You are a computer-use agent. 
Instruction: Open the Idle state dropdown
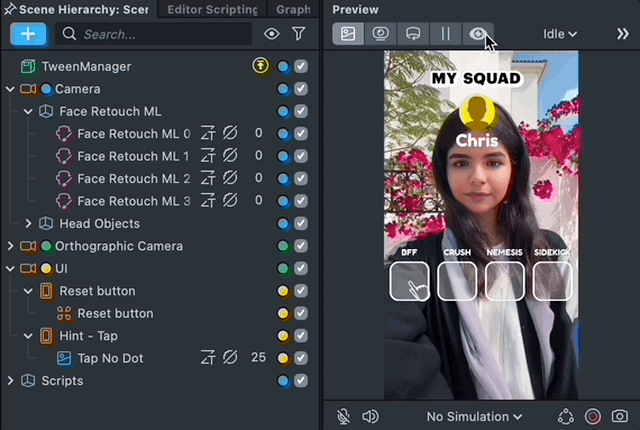click(x=560, y=34)
